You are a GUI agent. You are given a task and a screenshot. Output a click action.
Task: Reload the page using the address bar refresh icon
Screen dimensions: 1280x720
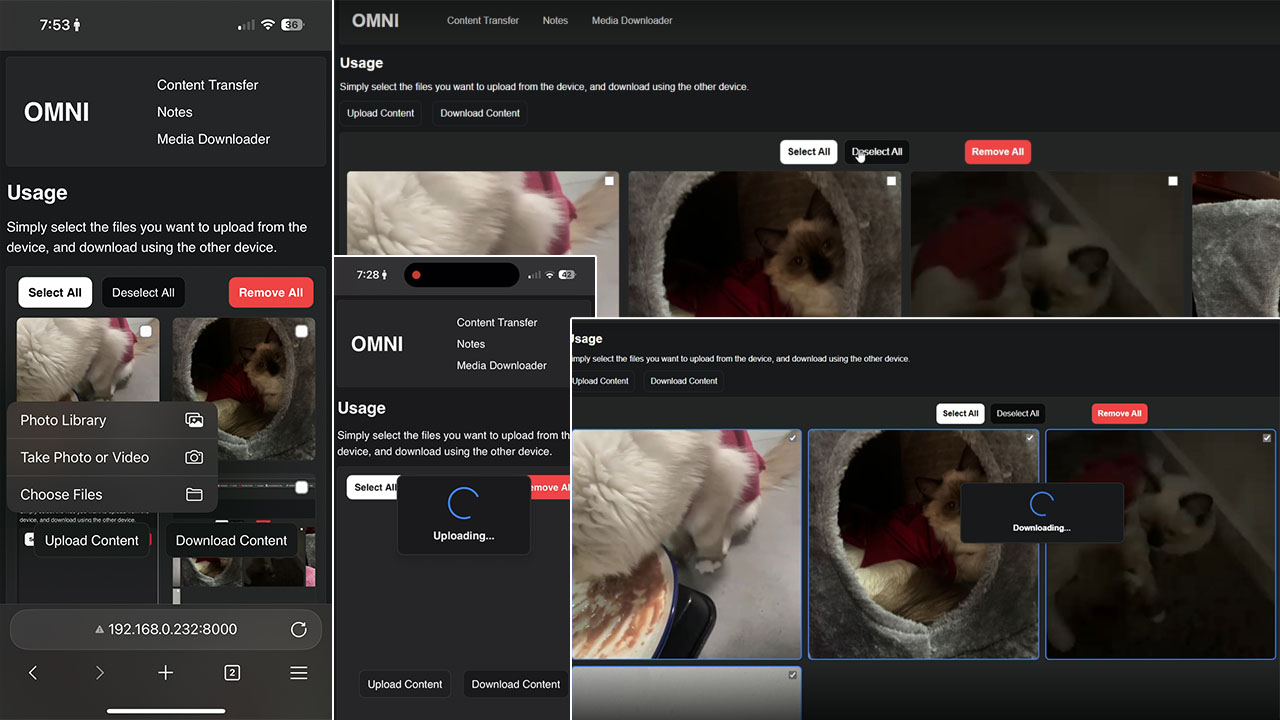tap(298, 629)
